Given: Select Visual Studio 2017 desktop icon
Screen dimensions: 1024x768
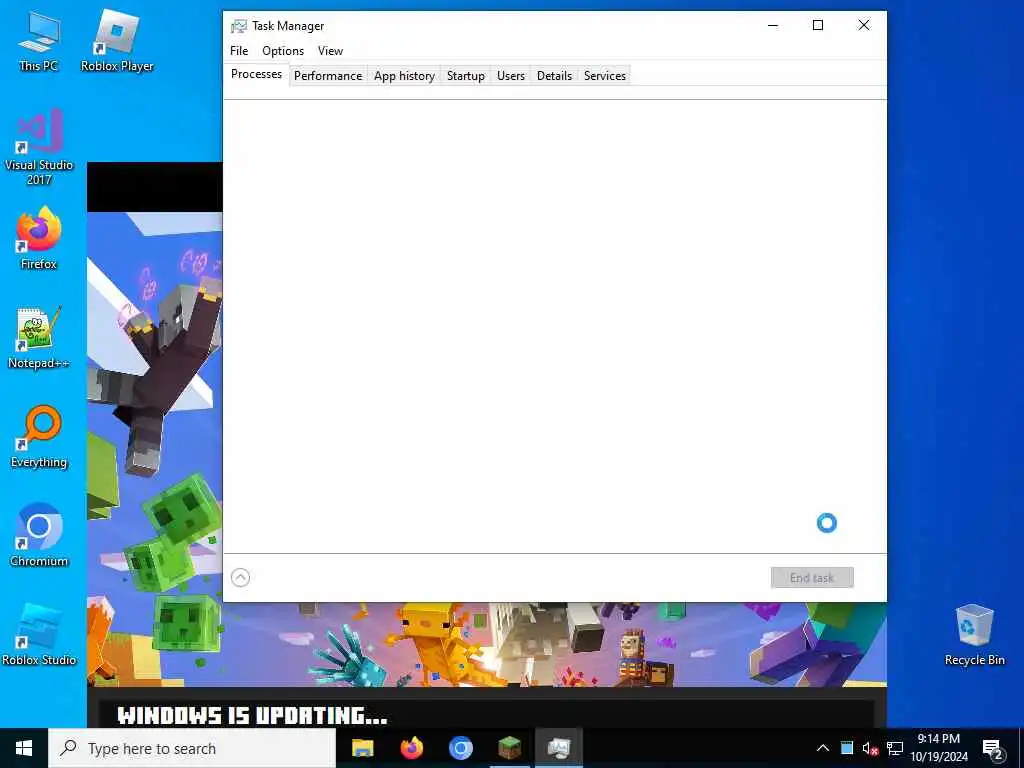Looking at the screenshot, I should (39, 147).
